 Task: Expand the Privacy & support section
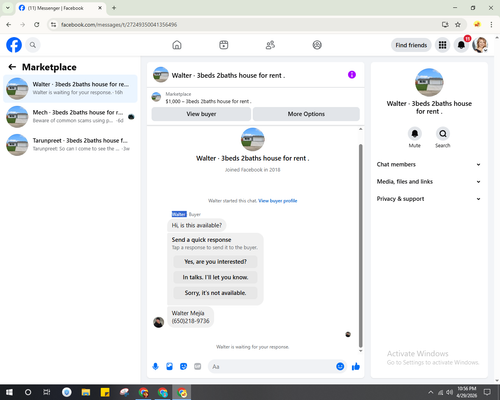pos(429,199)
